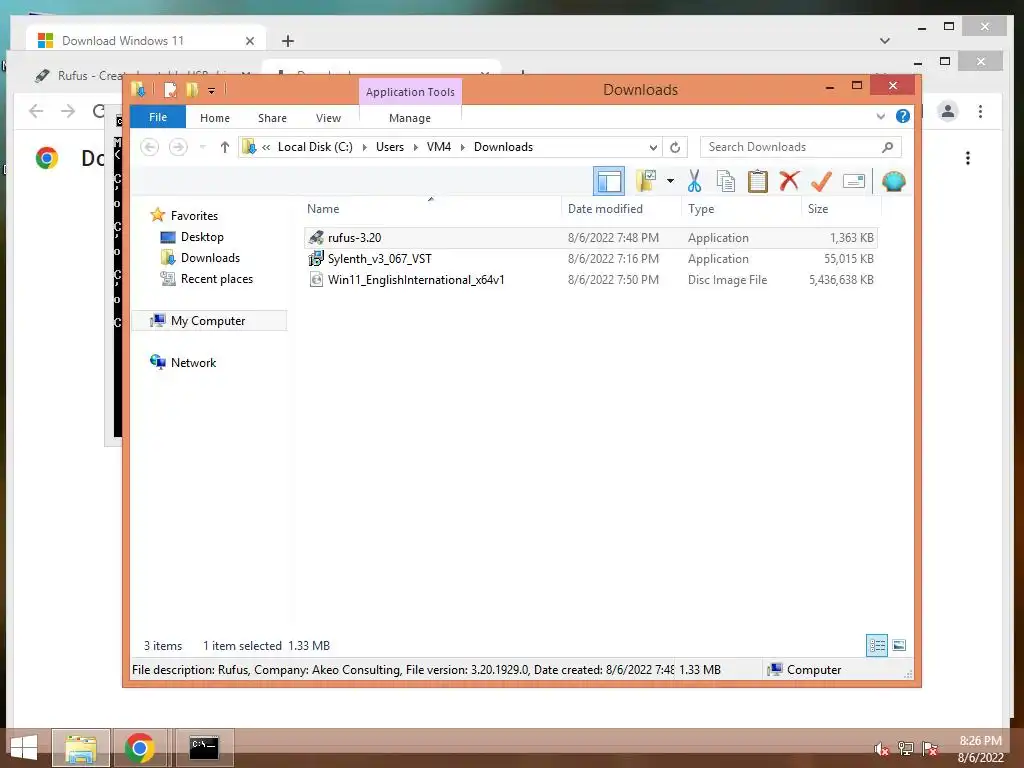
Task: Open the recent locations dropdown arrow
Action: 202,147
